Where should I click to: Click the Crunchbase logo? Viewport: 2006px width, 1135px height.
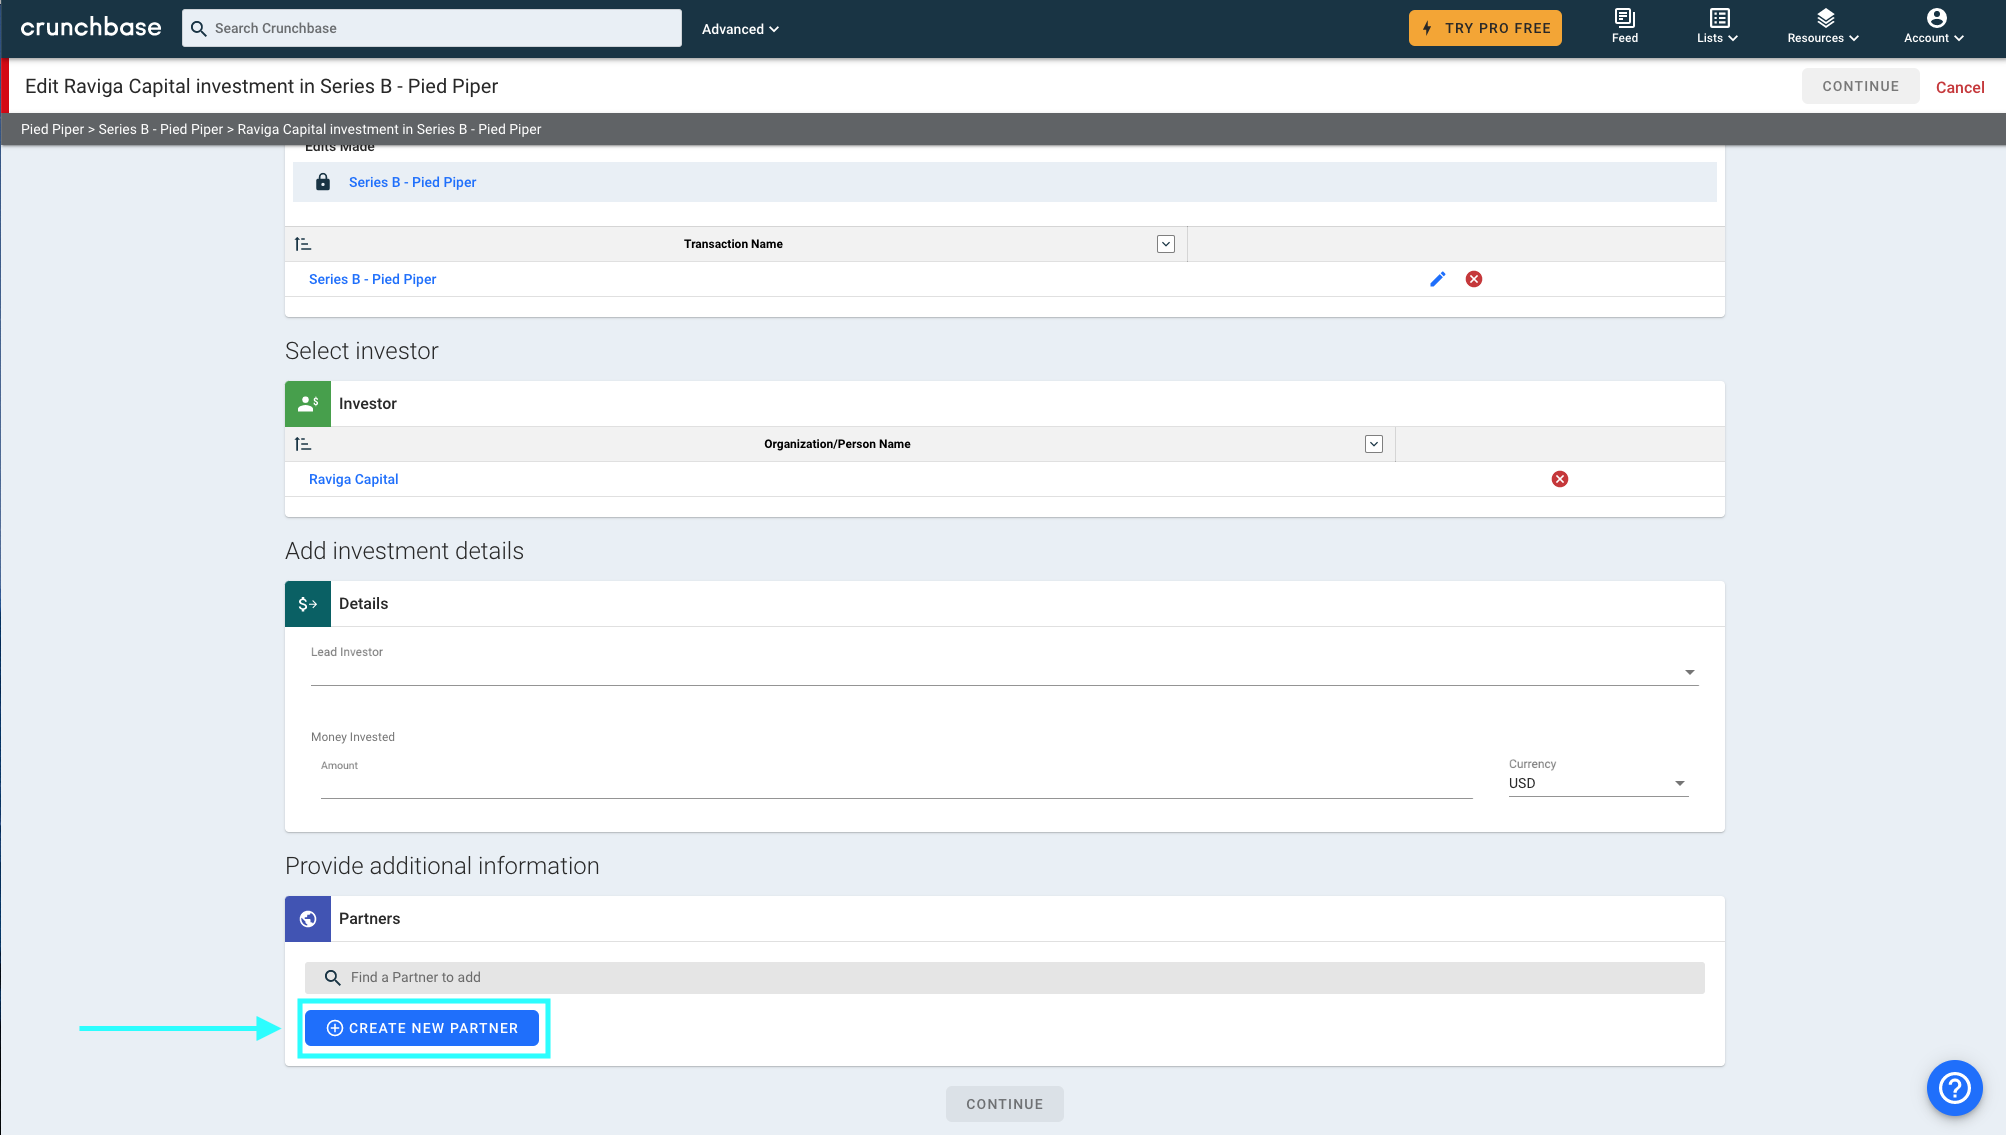91,28
